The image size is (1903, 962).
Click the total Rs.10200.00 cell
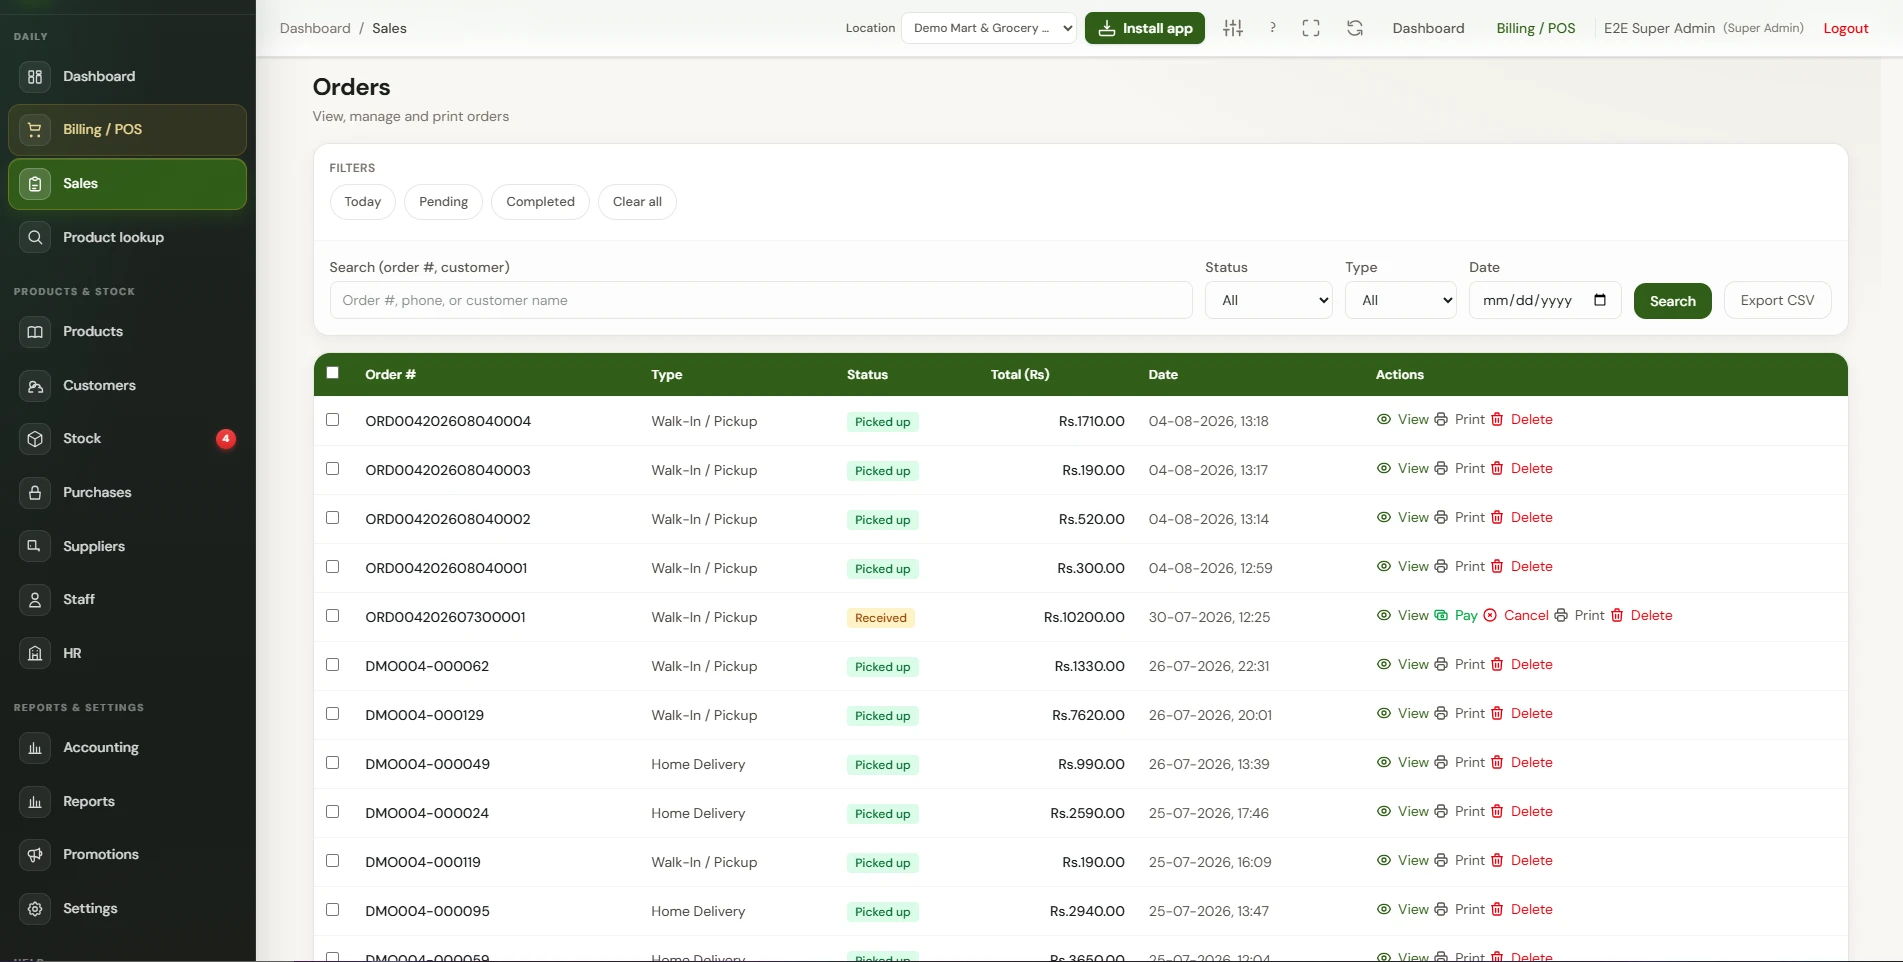click(1084, 617)
